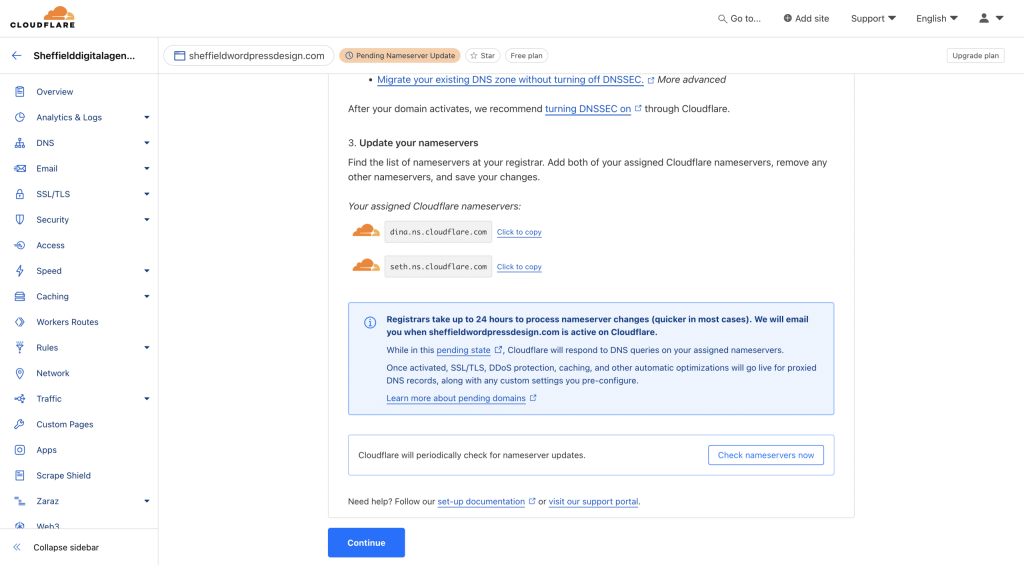
Task: Open Learn more about pending domains link
Action: click(456, 398)
